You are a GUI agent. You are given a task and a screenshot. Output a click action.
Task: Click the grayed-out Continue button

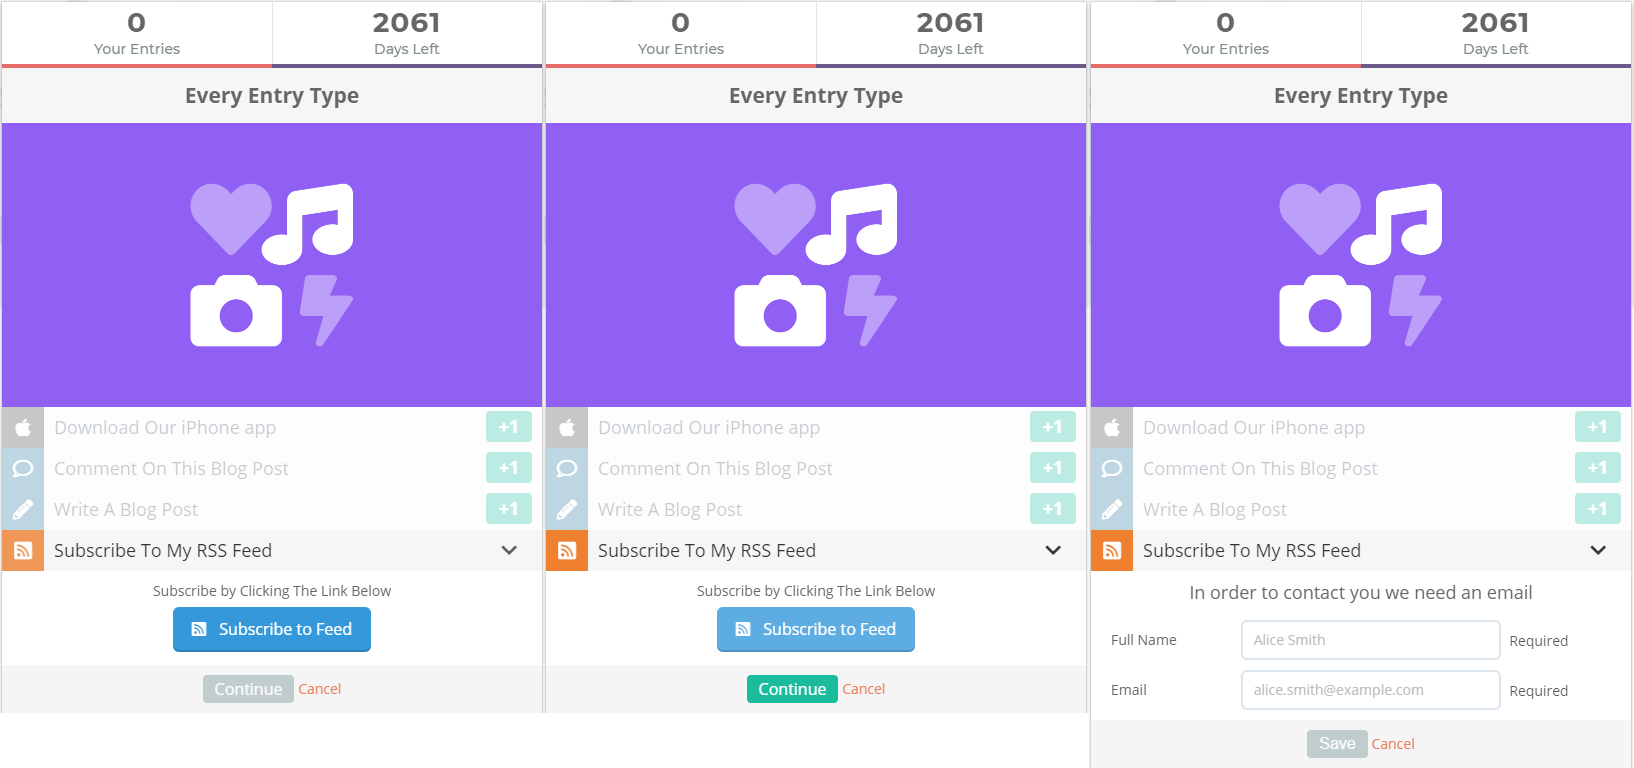[248, 689]
